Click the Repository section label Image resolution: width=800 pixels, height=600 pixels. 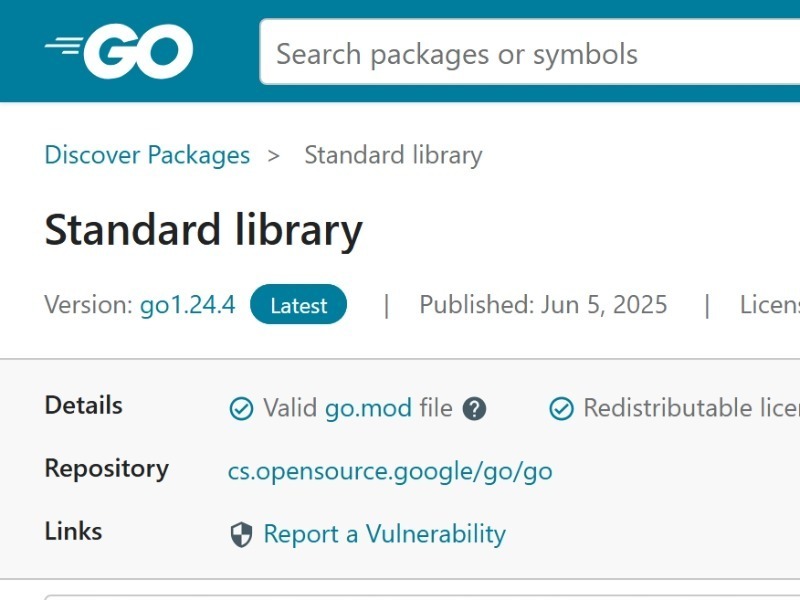[x=107, y=468]
